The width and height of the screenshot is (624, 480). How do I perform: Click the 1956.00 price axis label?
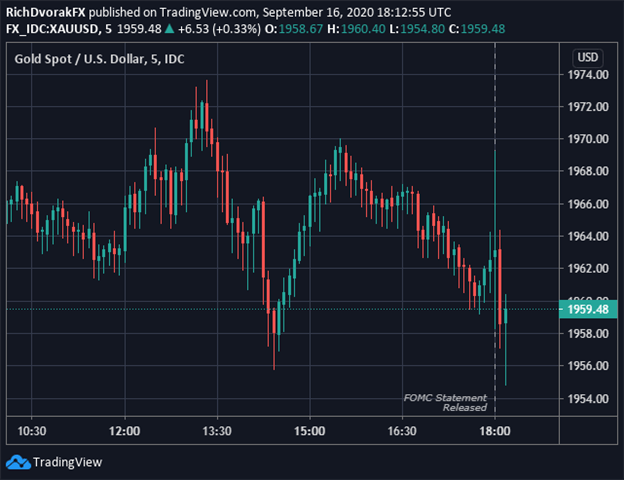[x=588, y=365]
